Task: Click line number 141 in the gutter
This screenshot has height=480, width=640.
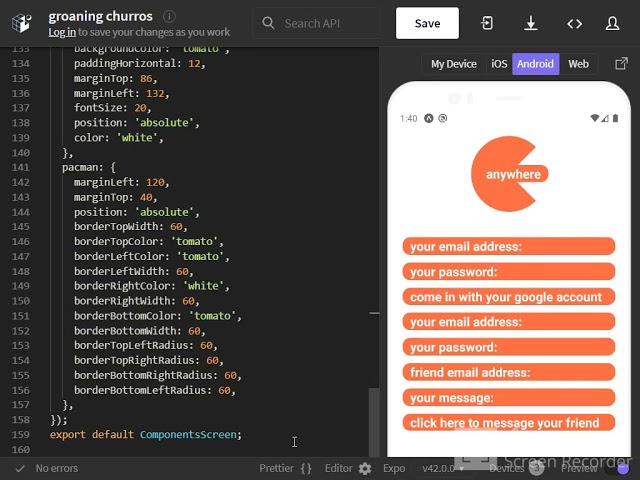Action: click(20, 167)
